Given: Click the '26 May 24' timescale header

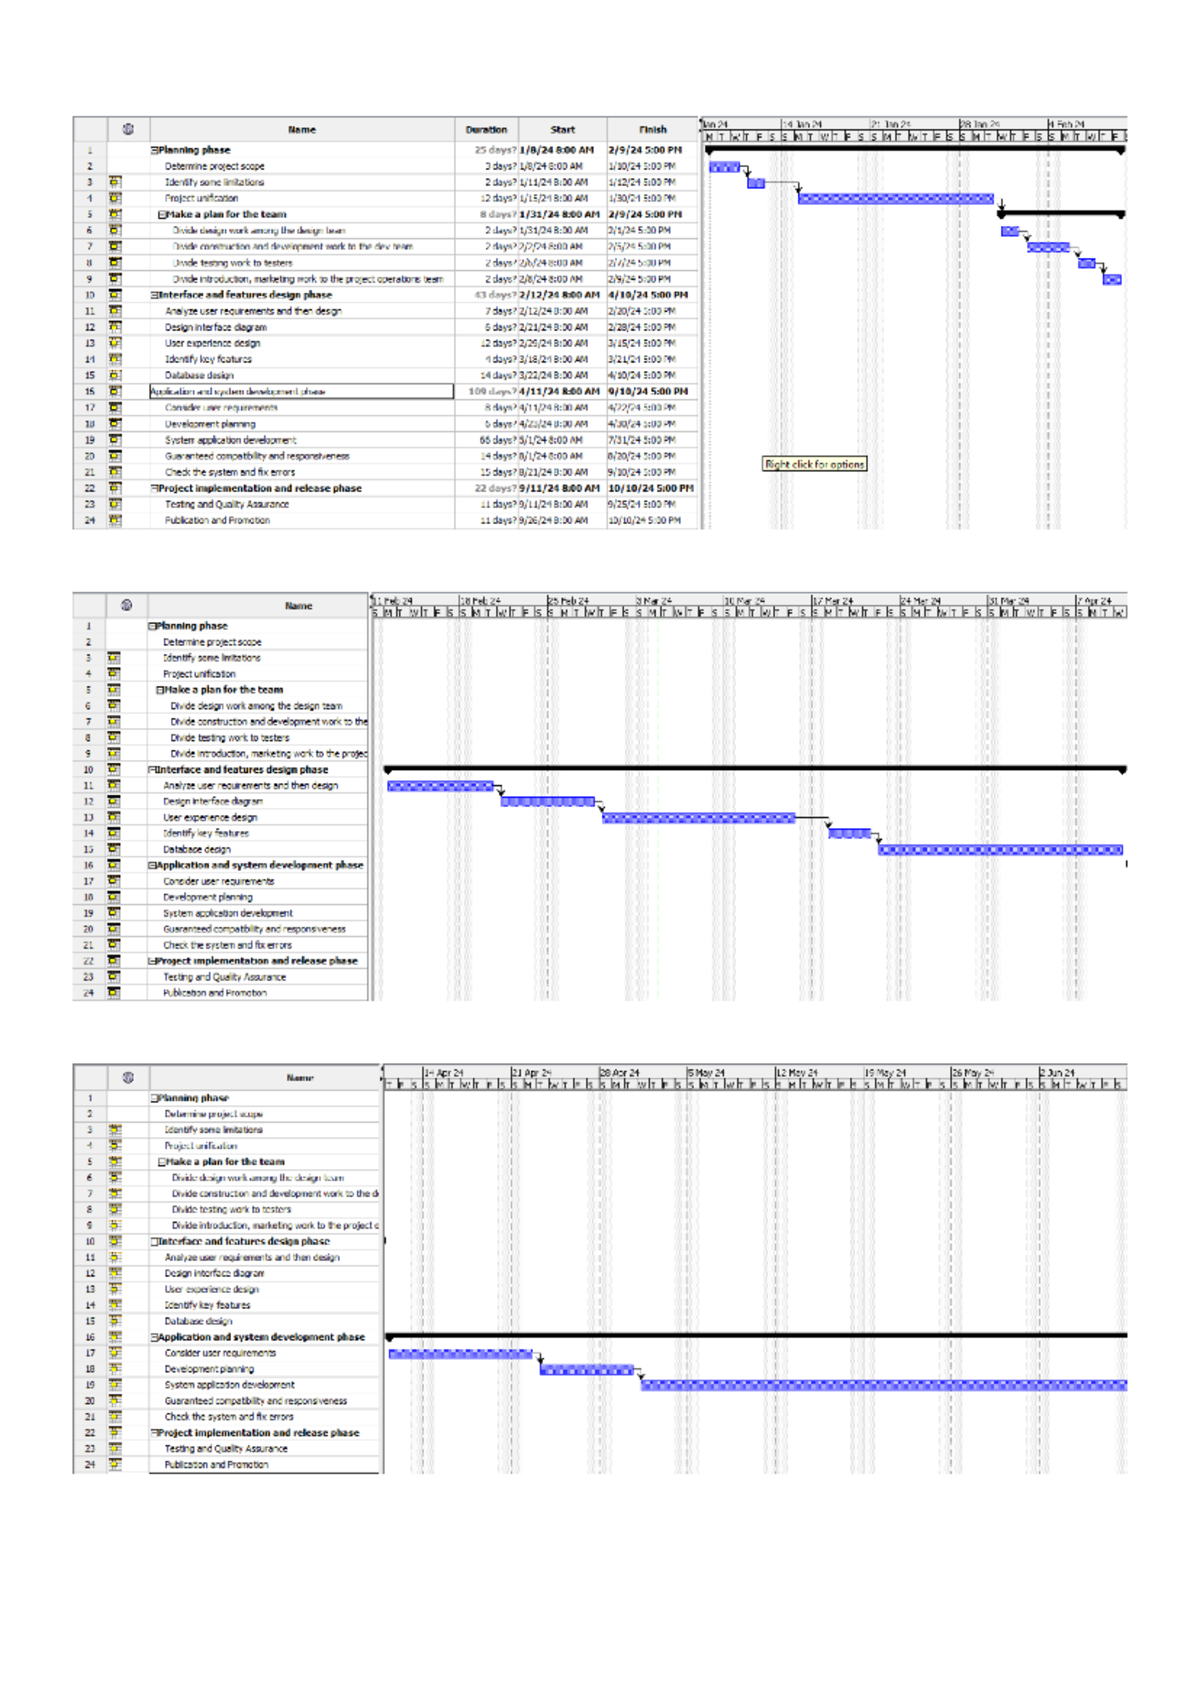Looking at the screenshot, I should (x=995, y=1072).
